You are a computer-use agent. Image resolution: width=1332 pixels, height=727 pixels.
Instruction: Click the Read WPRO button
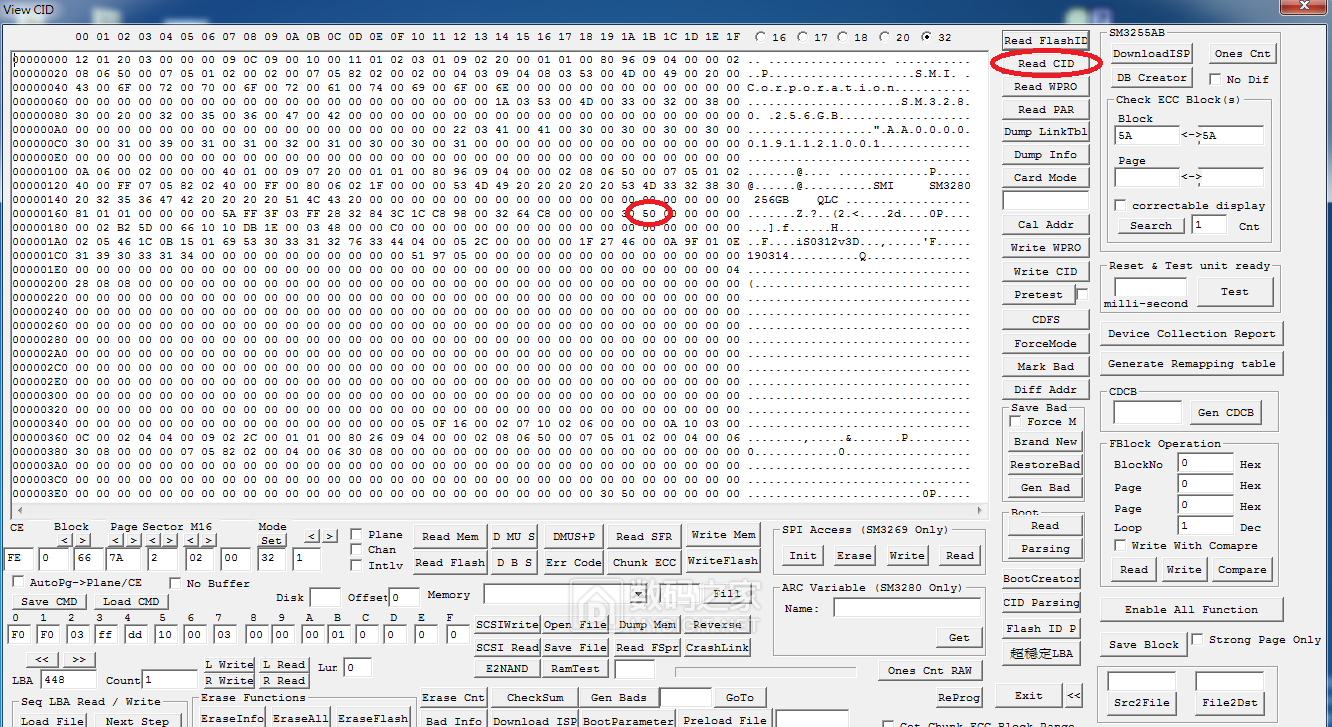coord(1046,86)
